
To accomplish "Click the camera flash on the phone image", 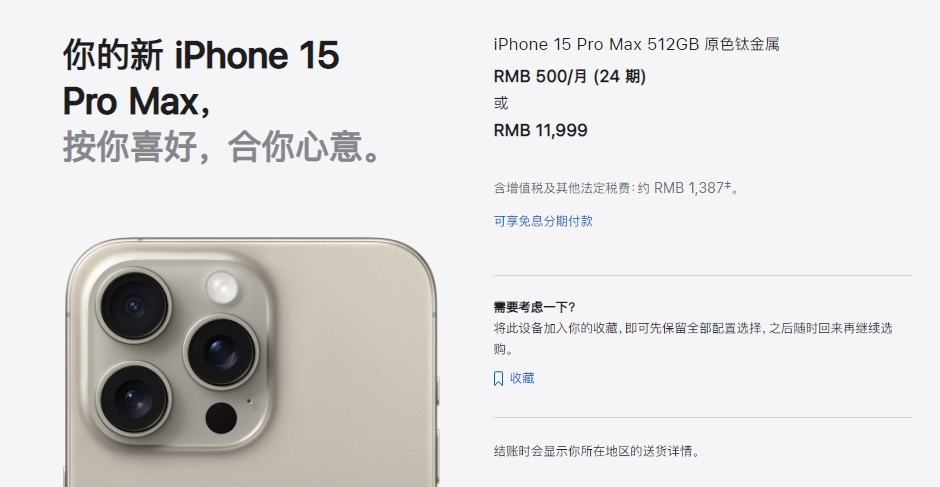I will click(x=222, y=287).
